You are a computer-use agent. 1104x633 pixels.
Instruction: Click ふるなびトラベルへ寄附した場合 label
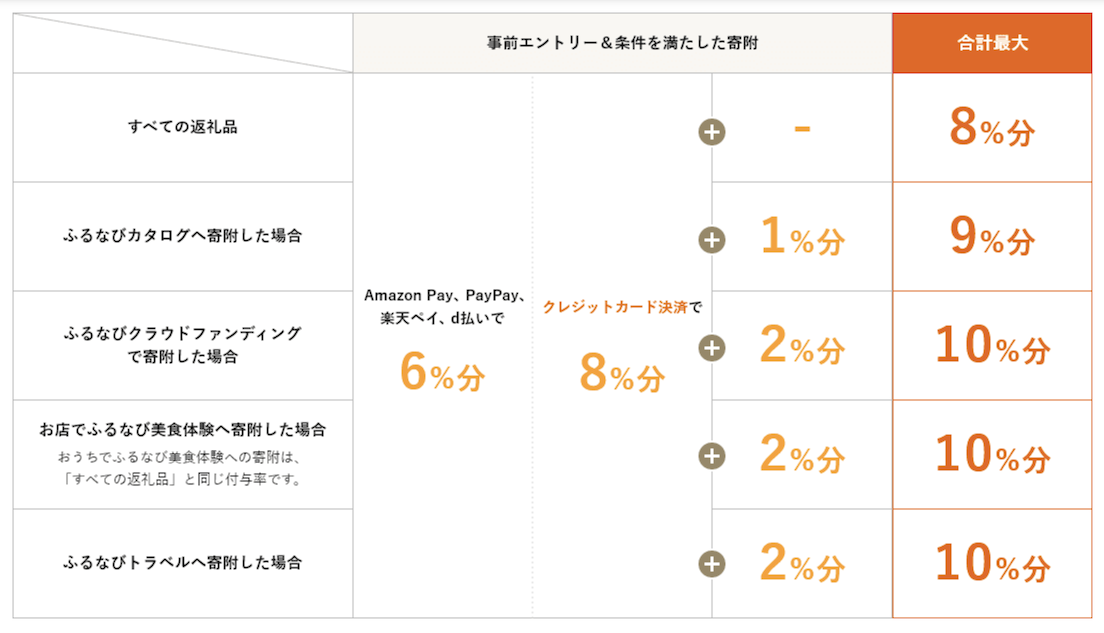point(182,563)
